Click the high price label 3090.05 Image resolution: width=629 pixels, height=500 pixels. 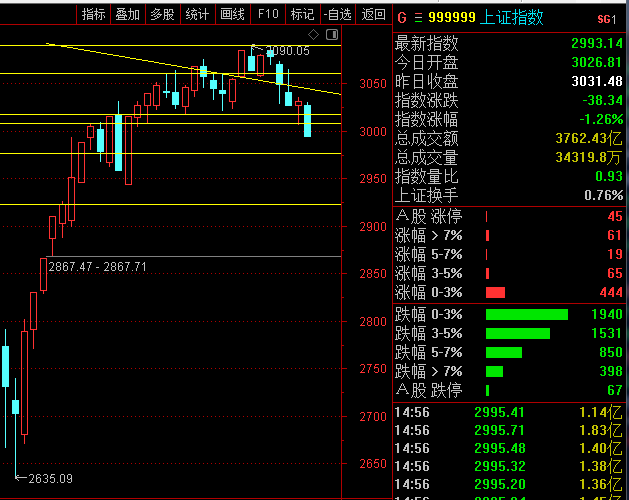[x=287, y=51]
